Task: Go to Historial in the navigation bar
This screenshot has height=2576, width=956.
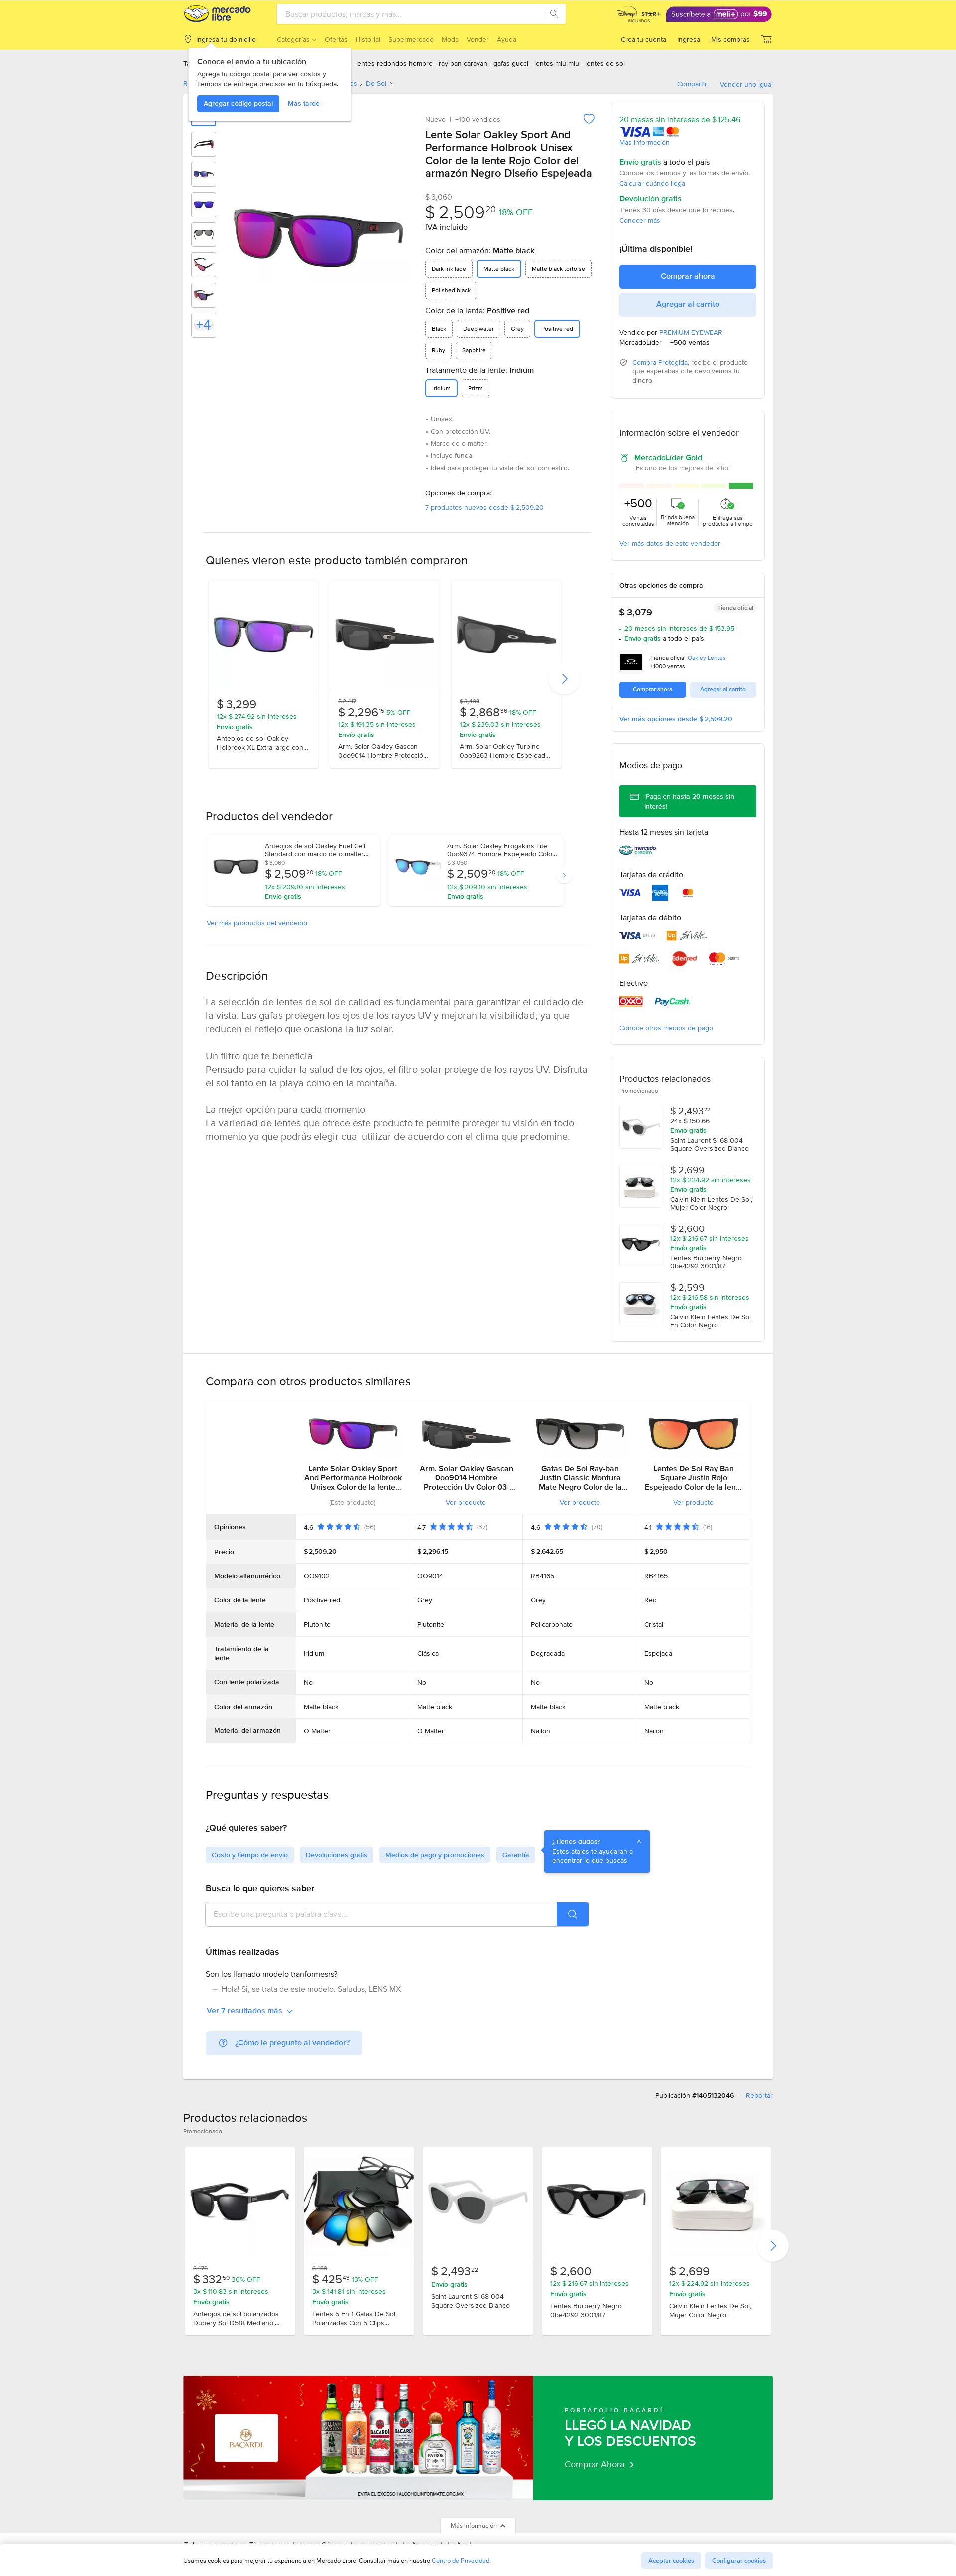Action: click(x=368, y=40)
